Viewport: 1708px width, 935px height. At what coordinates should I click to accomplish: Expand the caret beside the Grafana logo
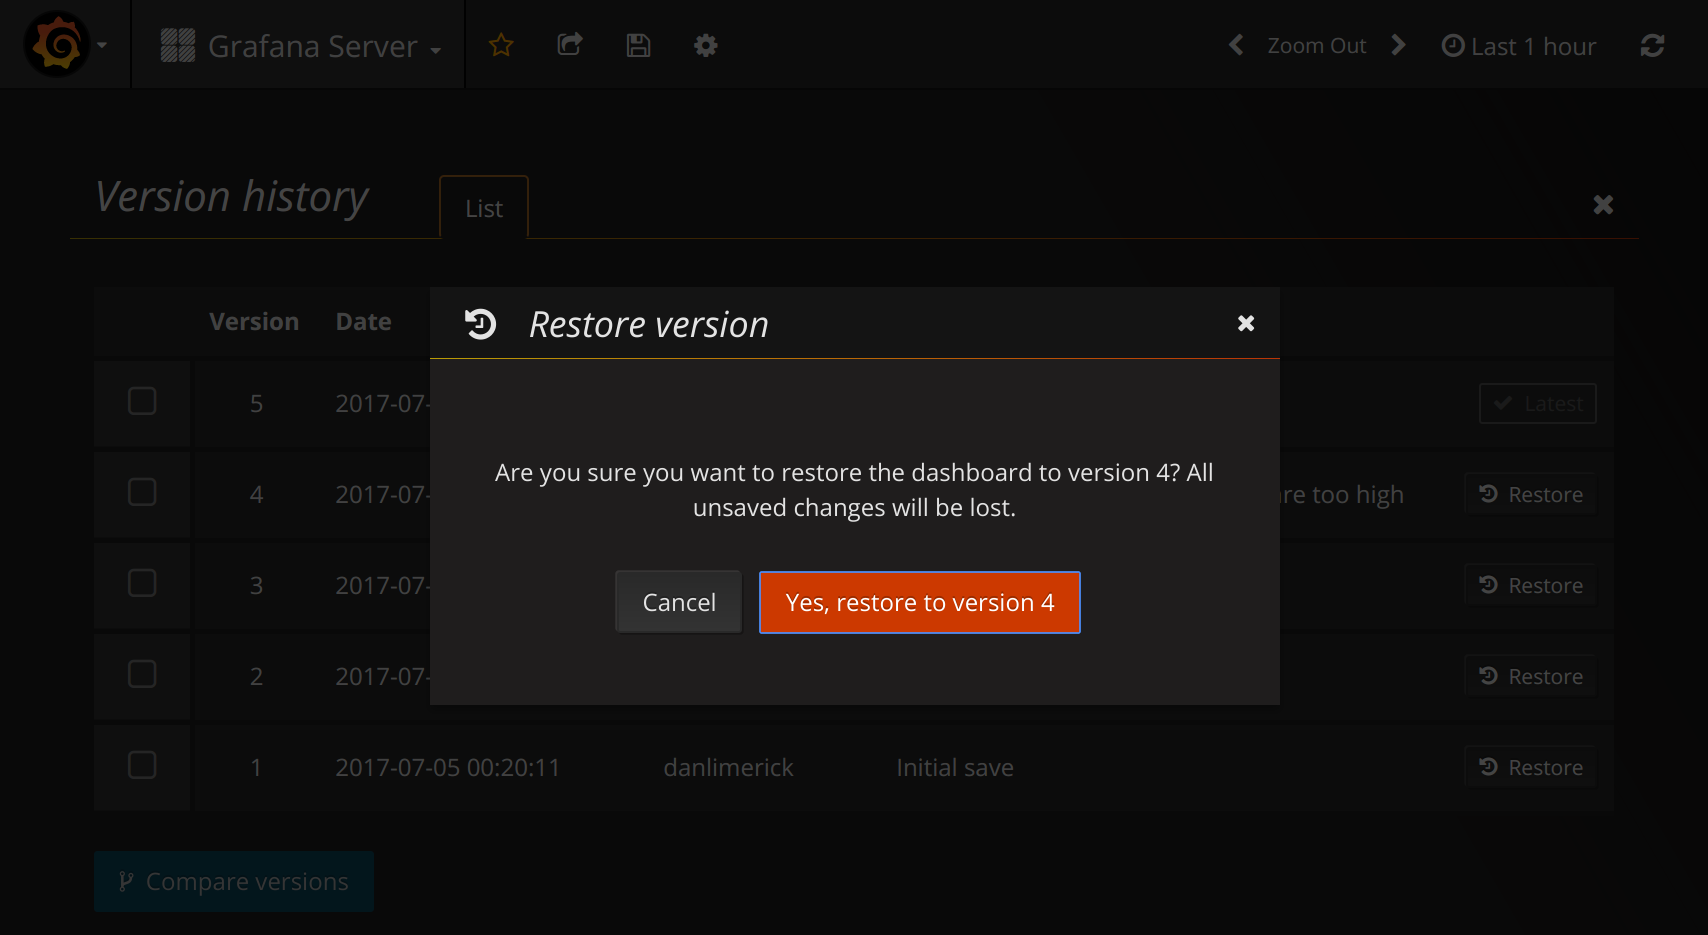point(102,45)
